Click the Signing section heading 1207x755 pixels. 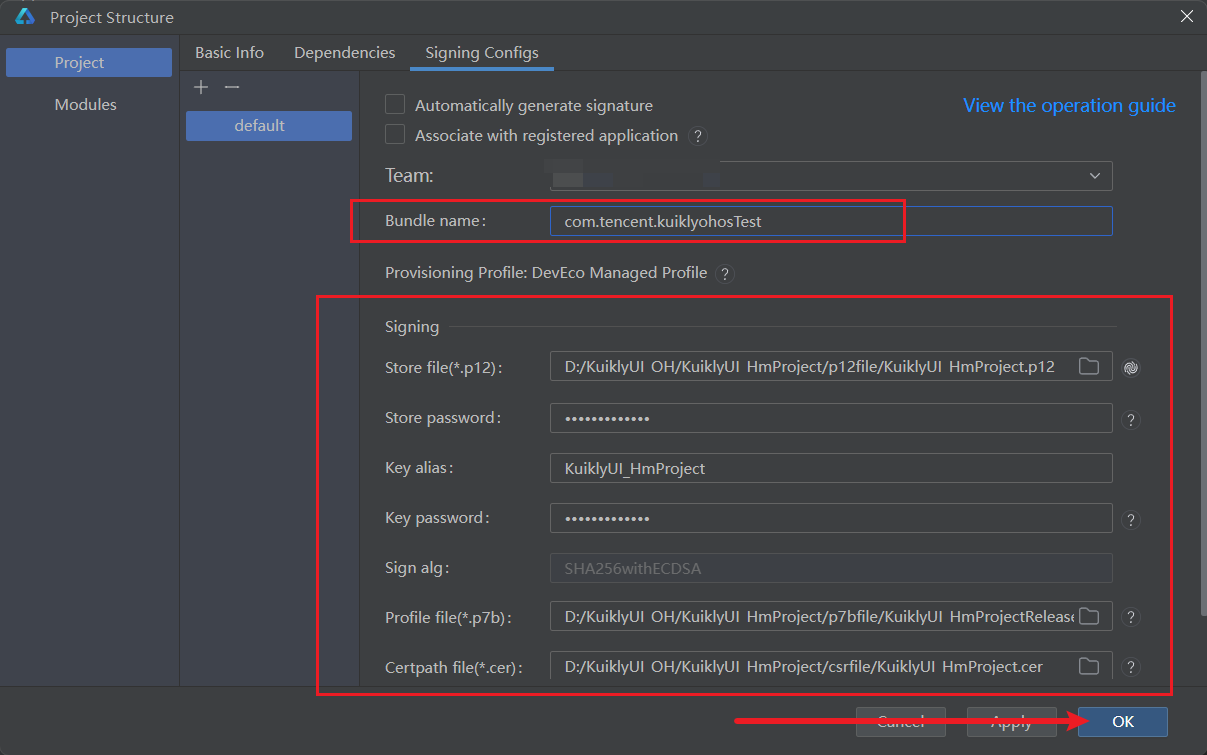click(412, 326)
